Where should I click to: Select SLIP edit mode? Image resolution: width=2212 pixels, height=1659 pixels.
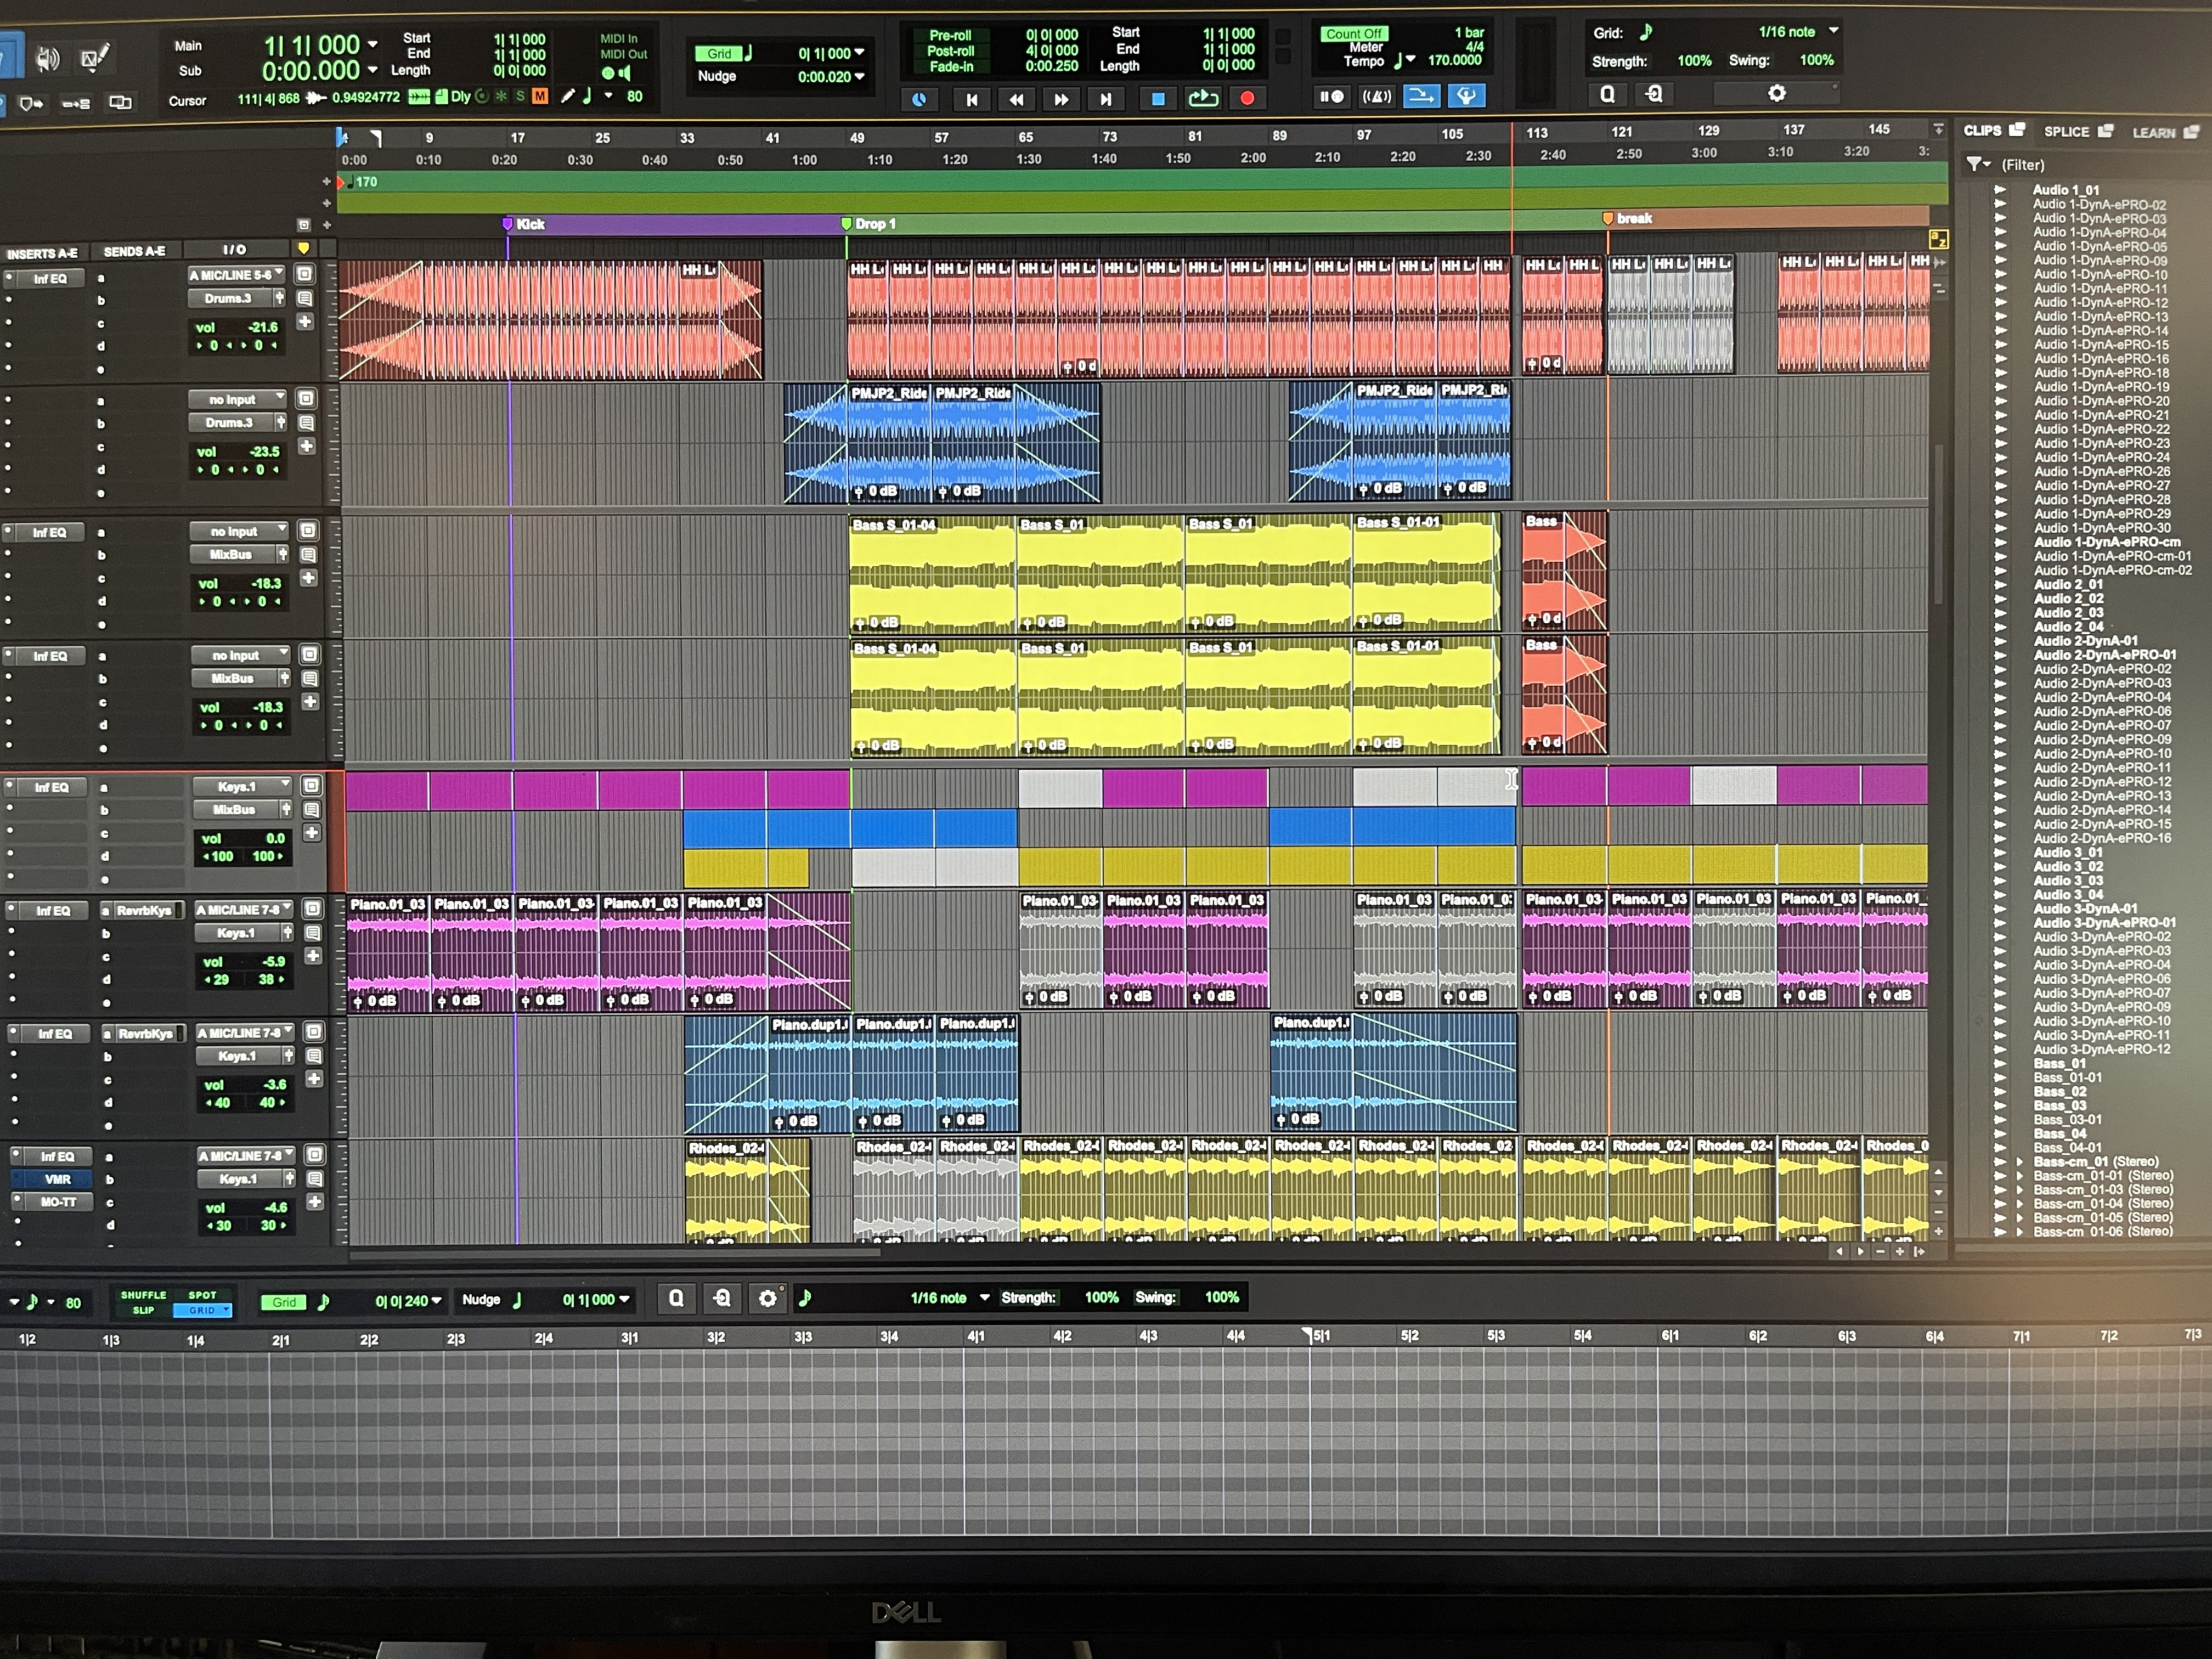[x=143, y=1310]
